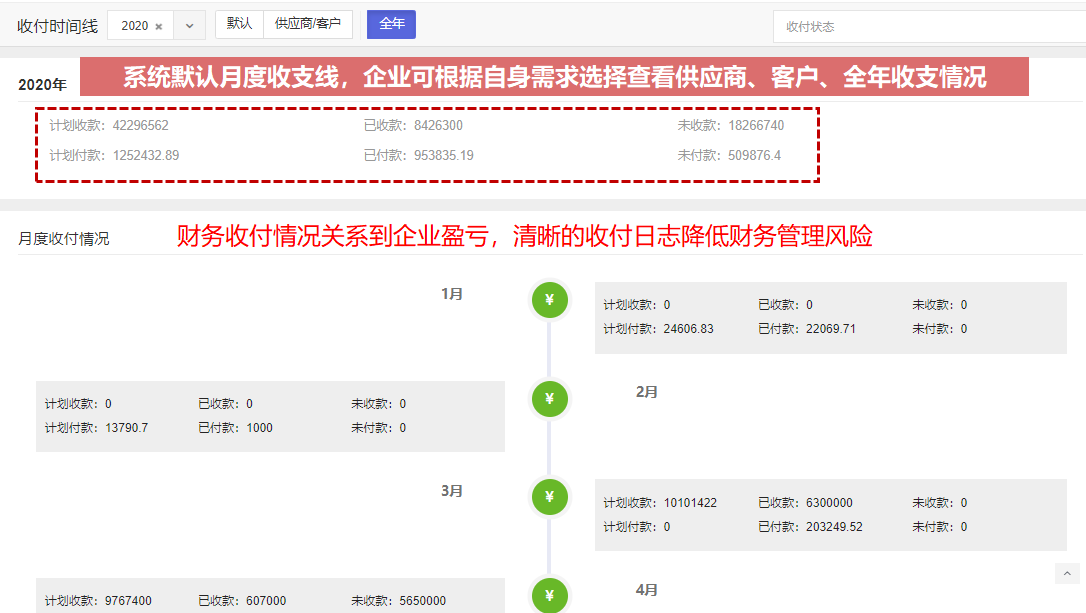This screenshot has width=1086, height=613.
Task: Click the 4月 month label
Action: pyautogui.click(x=646, y=590)
